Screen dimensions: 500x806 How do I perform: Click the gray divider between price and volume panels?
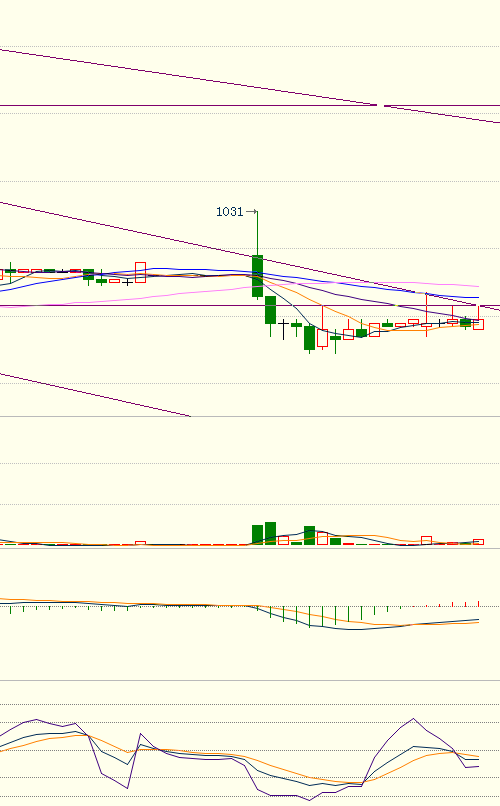[250, 416]
